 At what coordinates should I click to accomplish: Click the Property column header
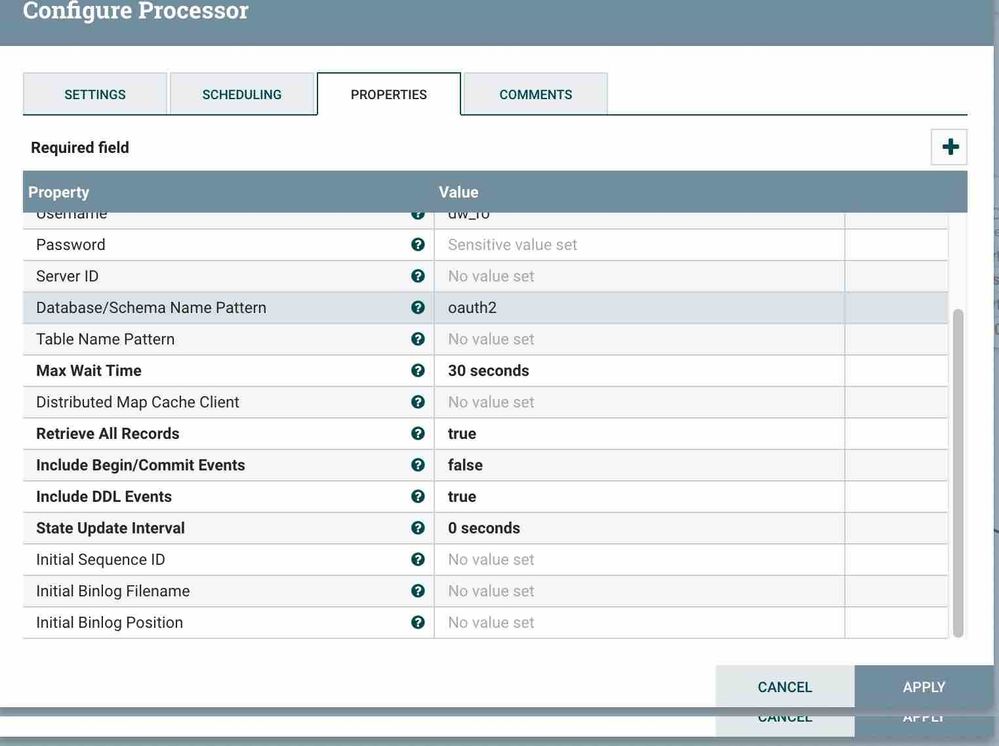coord(59,192)
